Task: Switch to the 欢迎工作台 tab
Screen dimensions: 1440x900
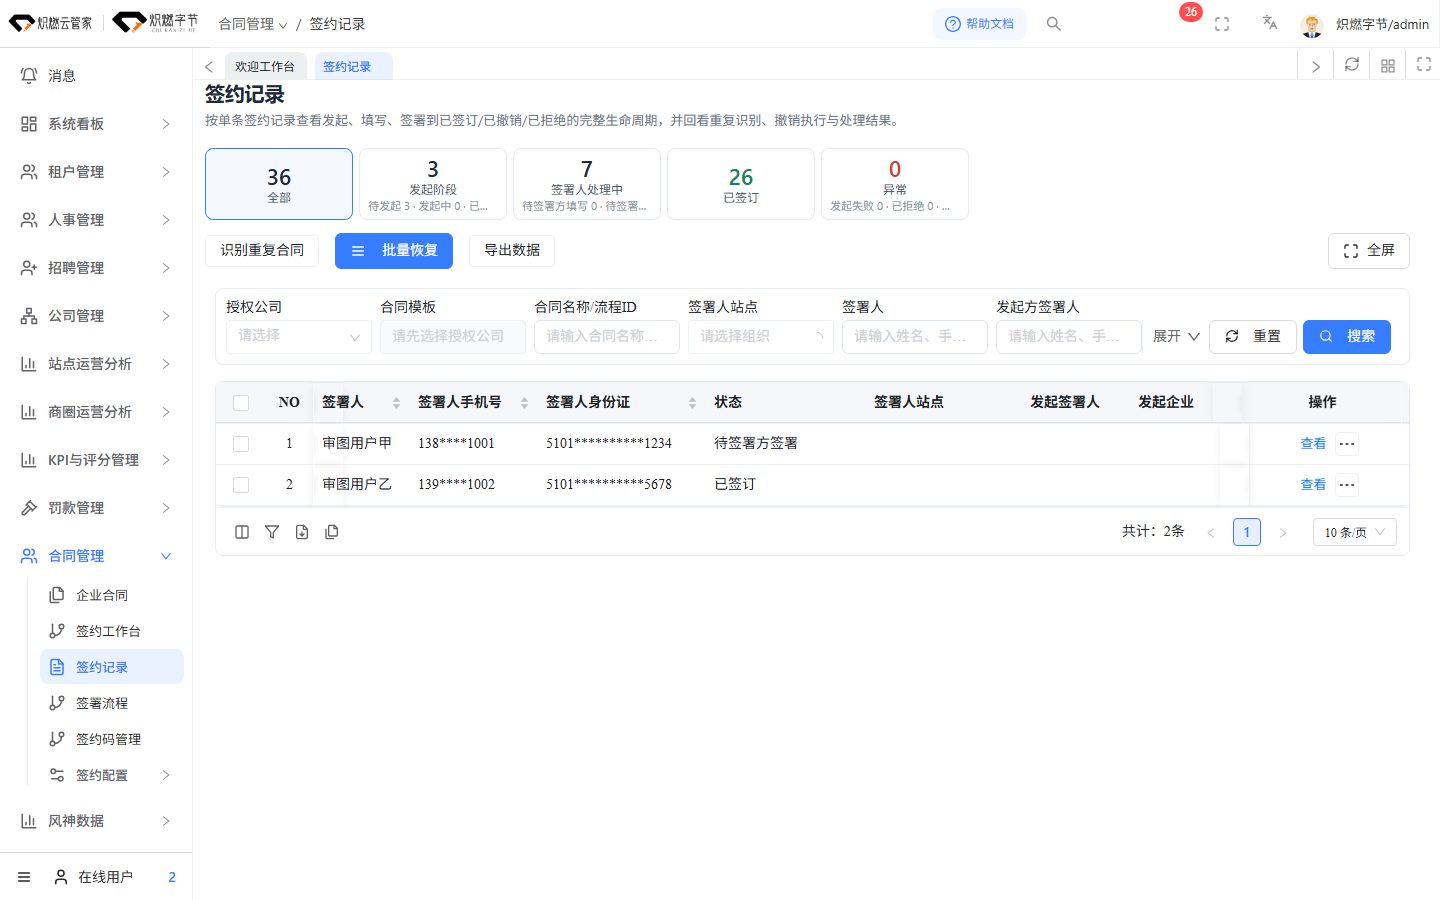Action: point(265,66)
